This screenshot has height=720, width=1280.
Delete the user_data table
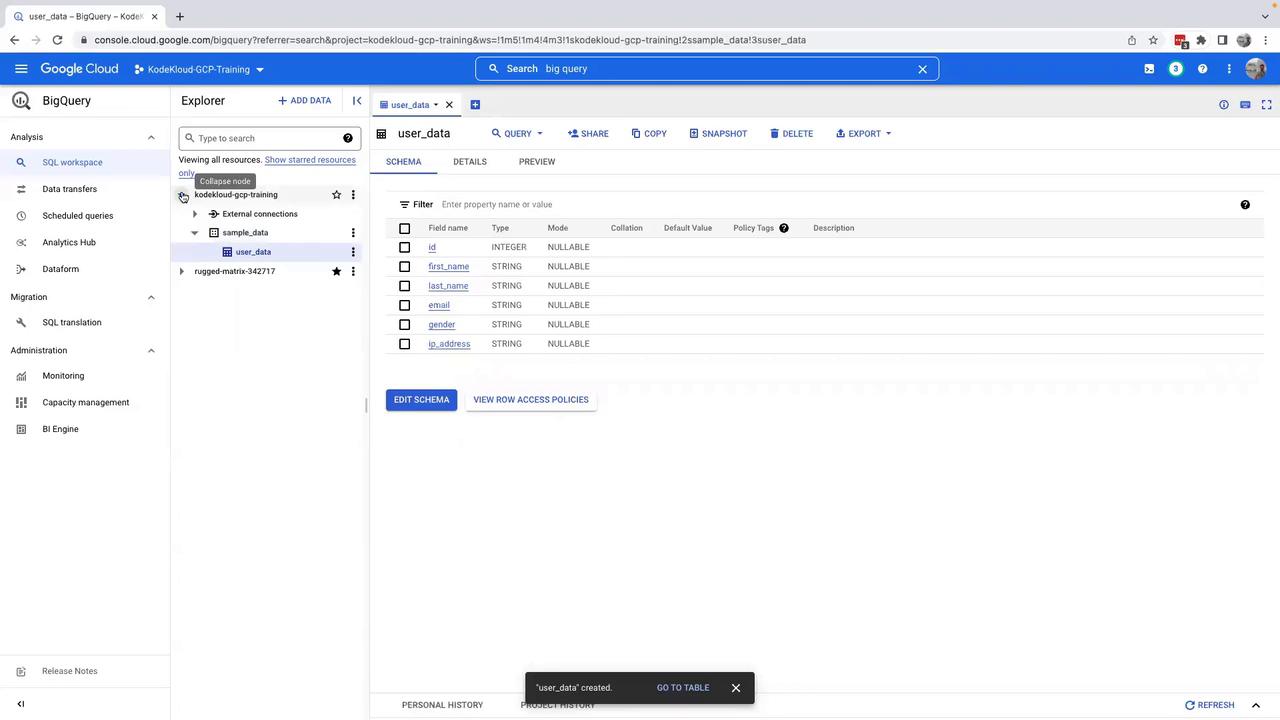[792, 134]
